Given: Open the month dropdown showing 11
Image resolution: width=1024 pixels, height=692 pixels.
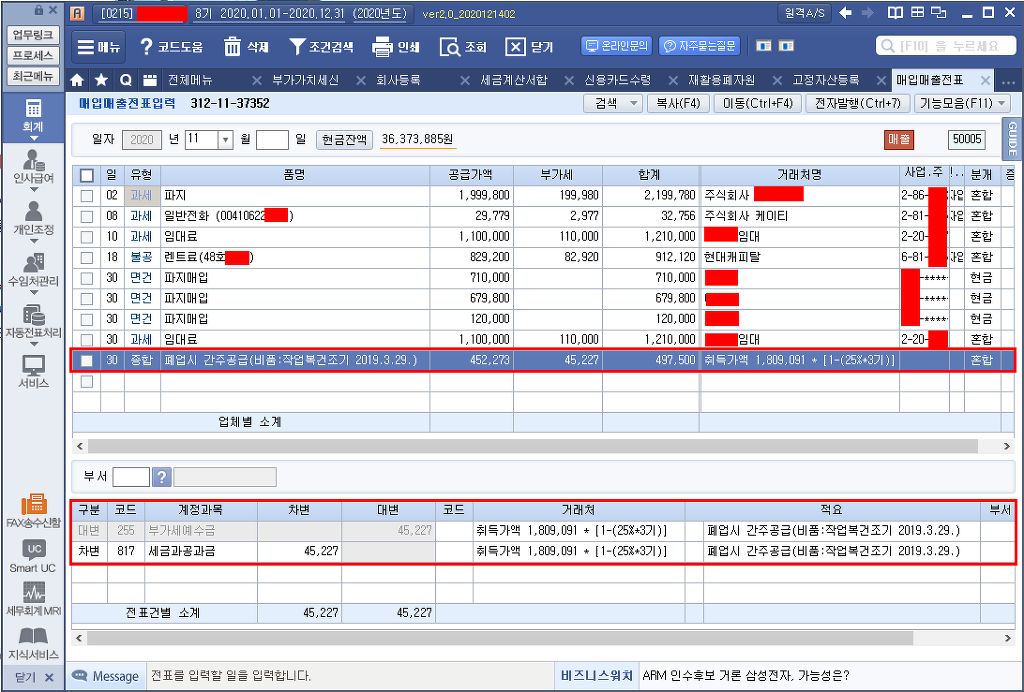Looking at the screenshot, I should pos(225,139).
